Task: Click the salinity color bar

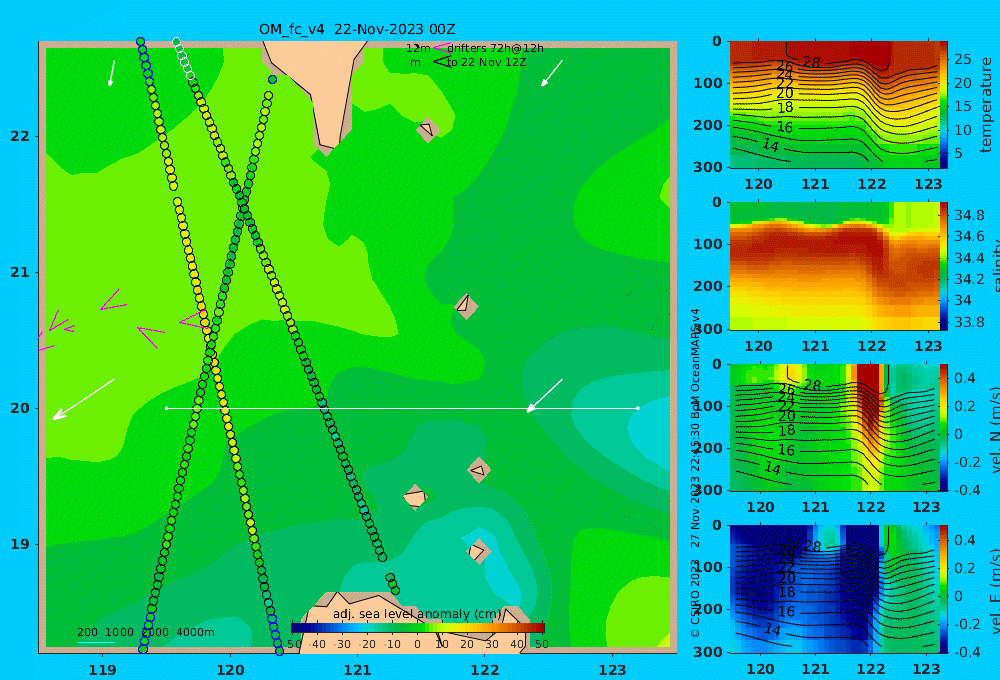Action: (943, 266)
